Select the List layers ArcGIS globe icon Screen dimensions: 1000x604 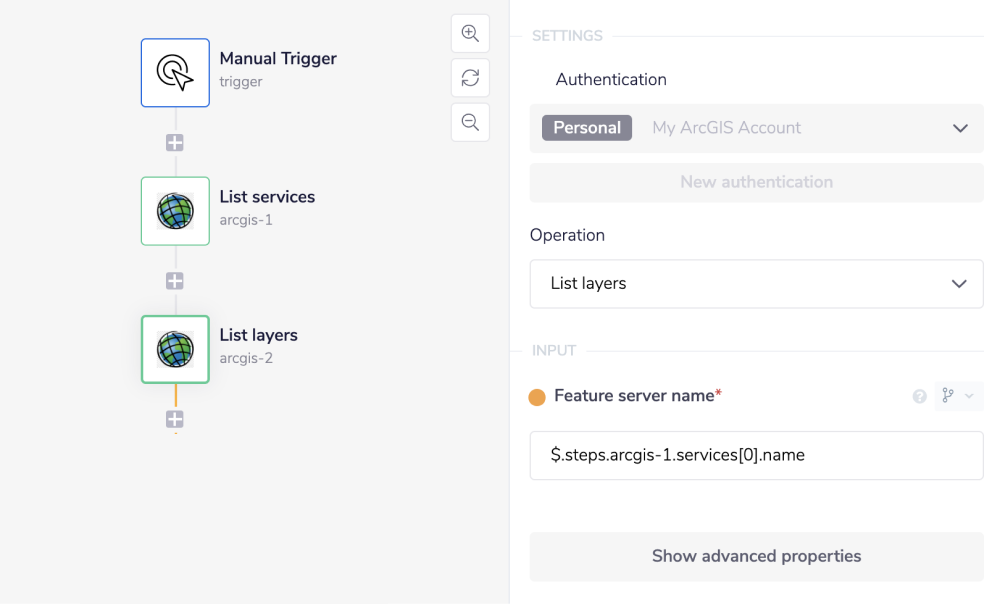coord(175,349)
